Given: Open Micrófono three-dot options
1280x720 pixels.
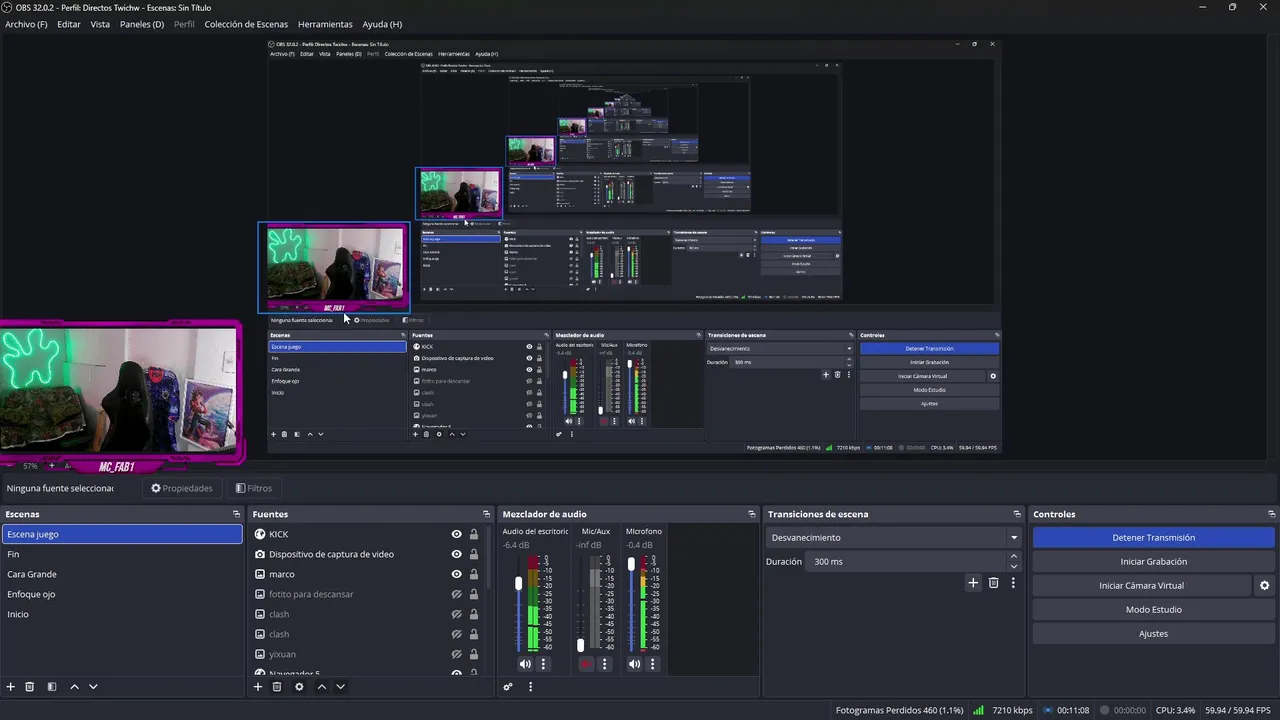Looking at the screenshot, I should click(653, 664).
